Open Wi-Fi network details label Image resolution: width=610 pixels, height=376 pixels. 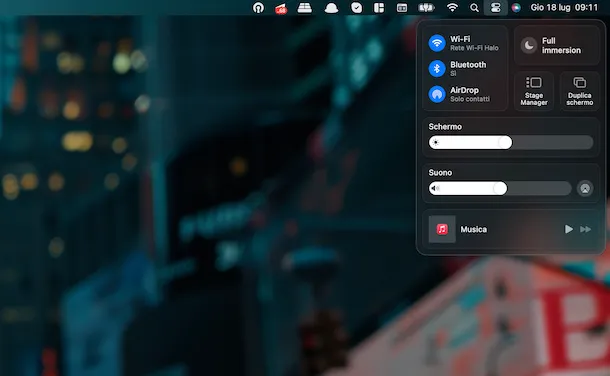pyautogui.click(x=474, y=43)
